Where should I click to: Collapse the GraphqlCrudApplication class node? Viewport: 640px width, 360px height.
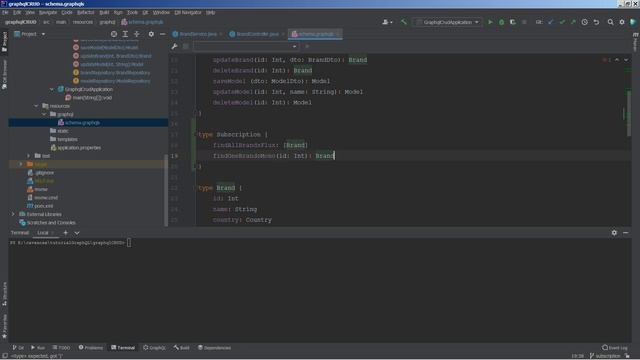pos(52,89)
